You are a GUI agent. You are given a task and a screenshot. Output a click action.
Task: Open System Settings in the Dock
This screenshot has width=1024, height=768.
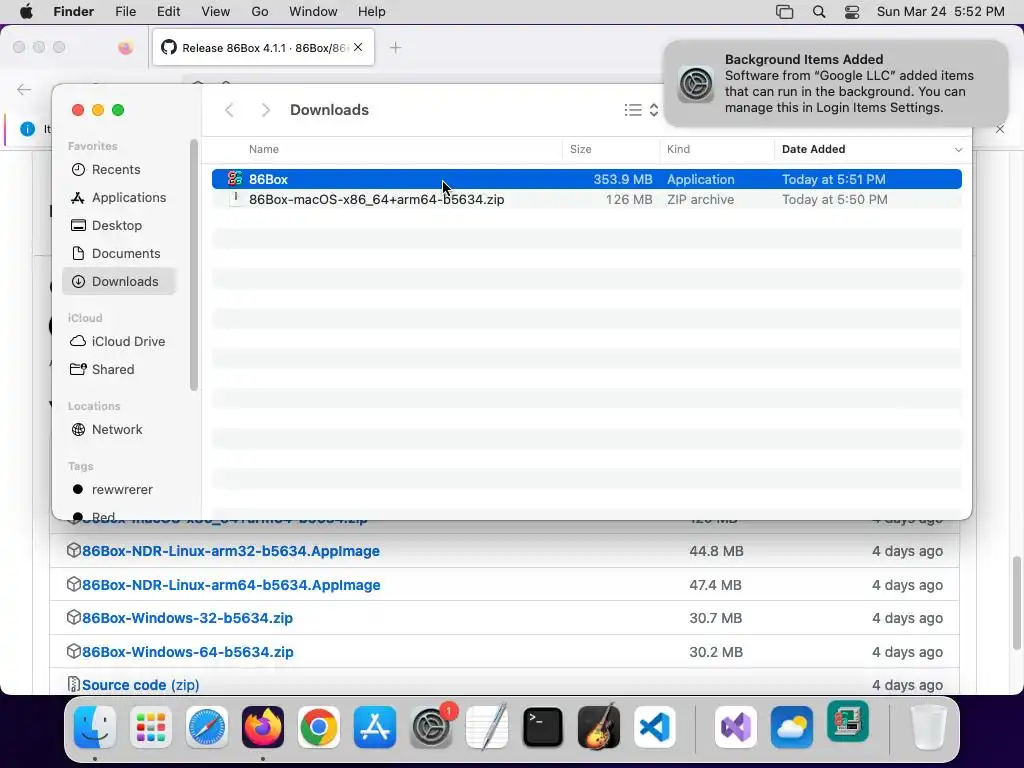[x=431, y=727]
